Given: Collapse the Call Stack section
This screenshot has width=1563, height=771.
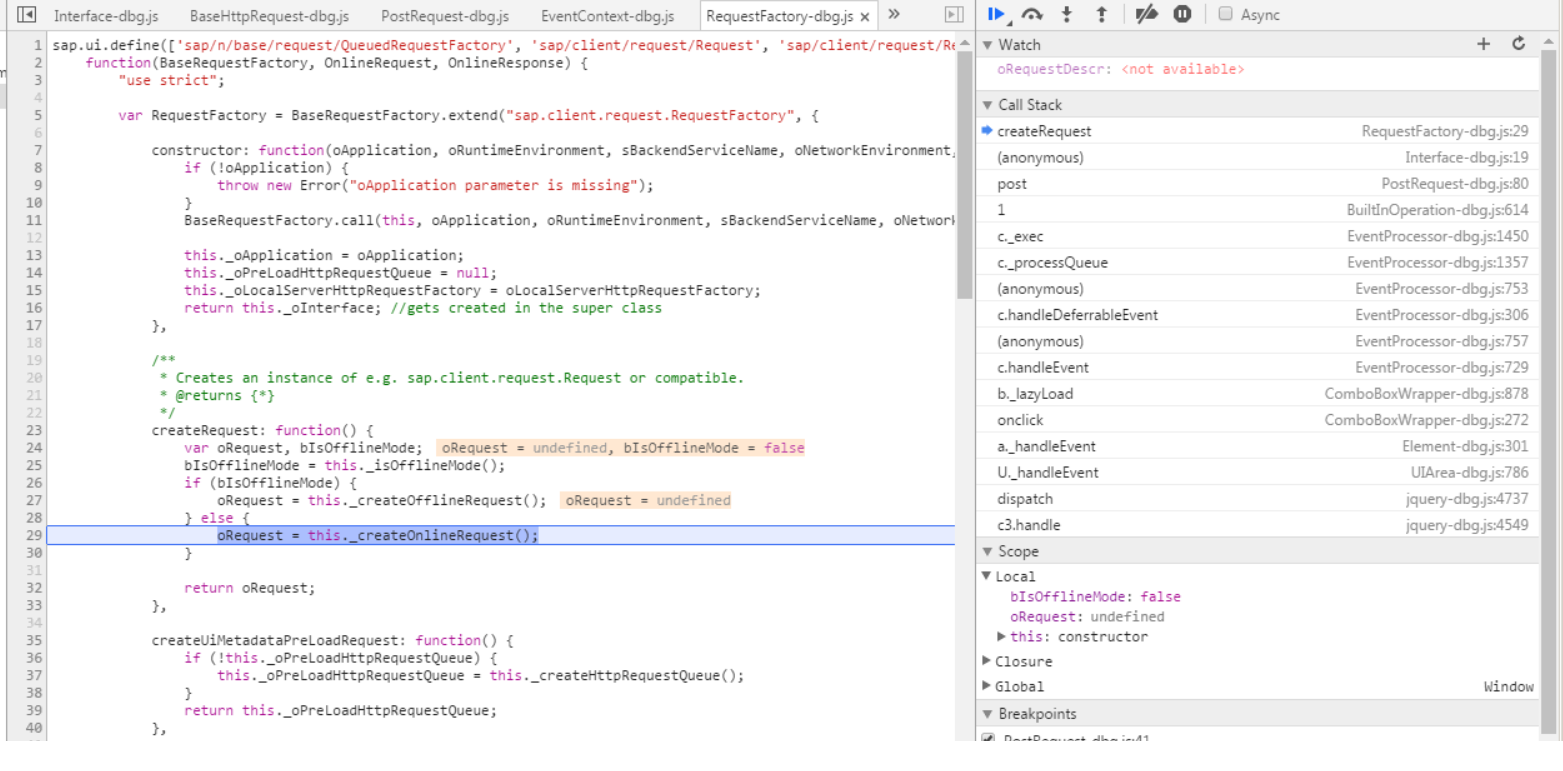Looking at the screenshot, I should click(x=988, y=105).
